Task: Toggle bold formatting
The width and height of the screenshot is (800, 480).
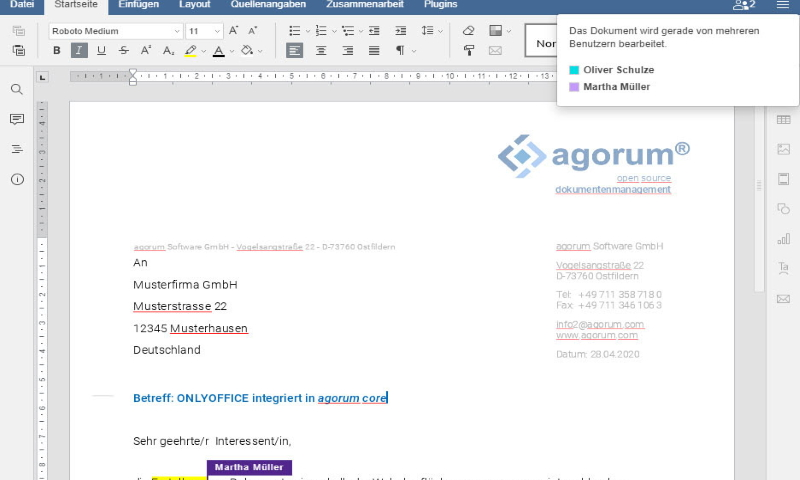Action: coord(57,50)
